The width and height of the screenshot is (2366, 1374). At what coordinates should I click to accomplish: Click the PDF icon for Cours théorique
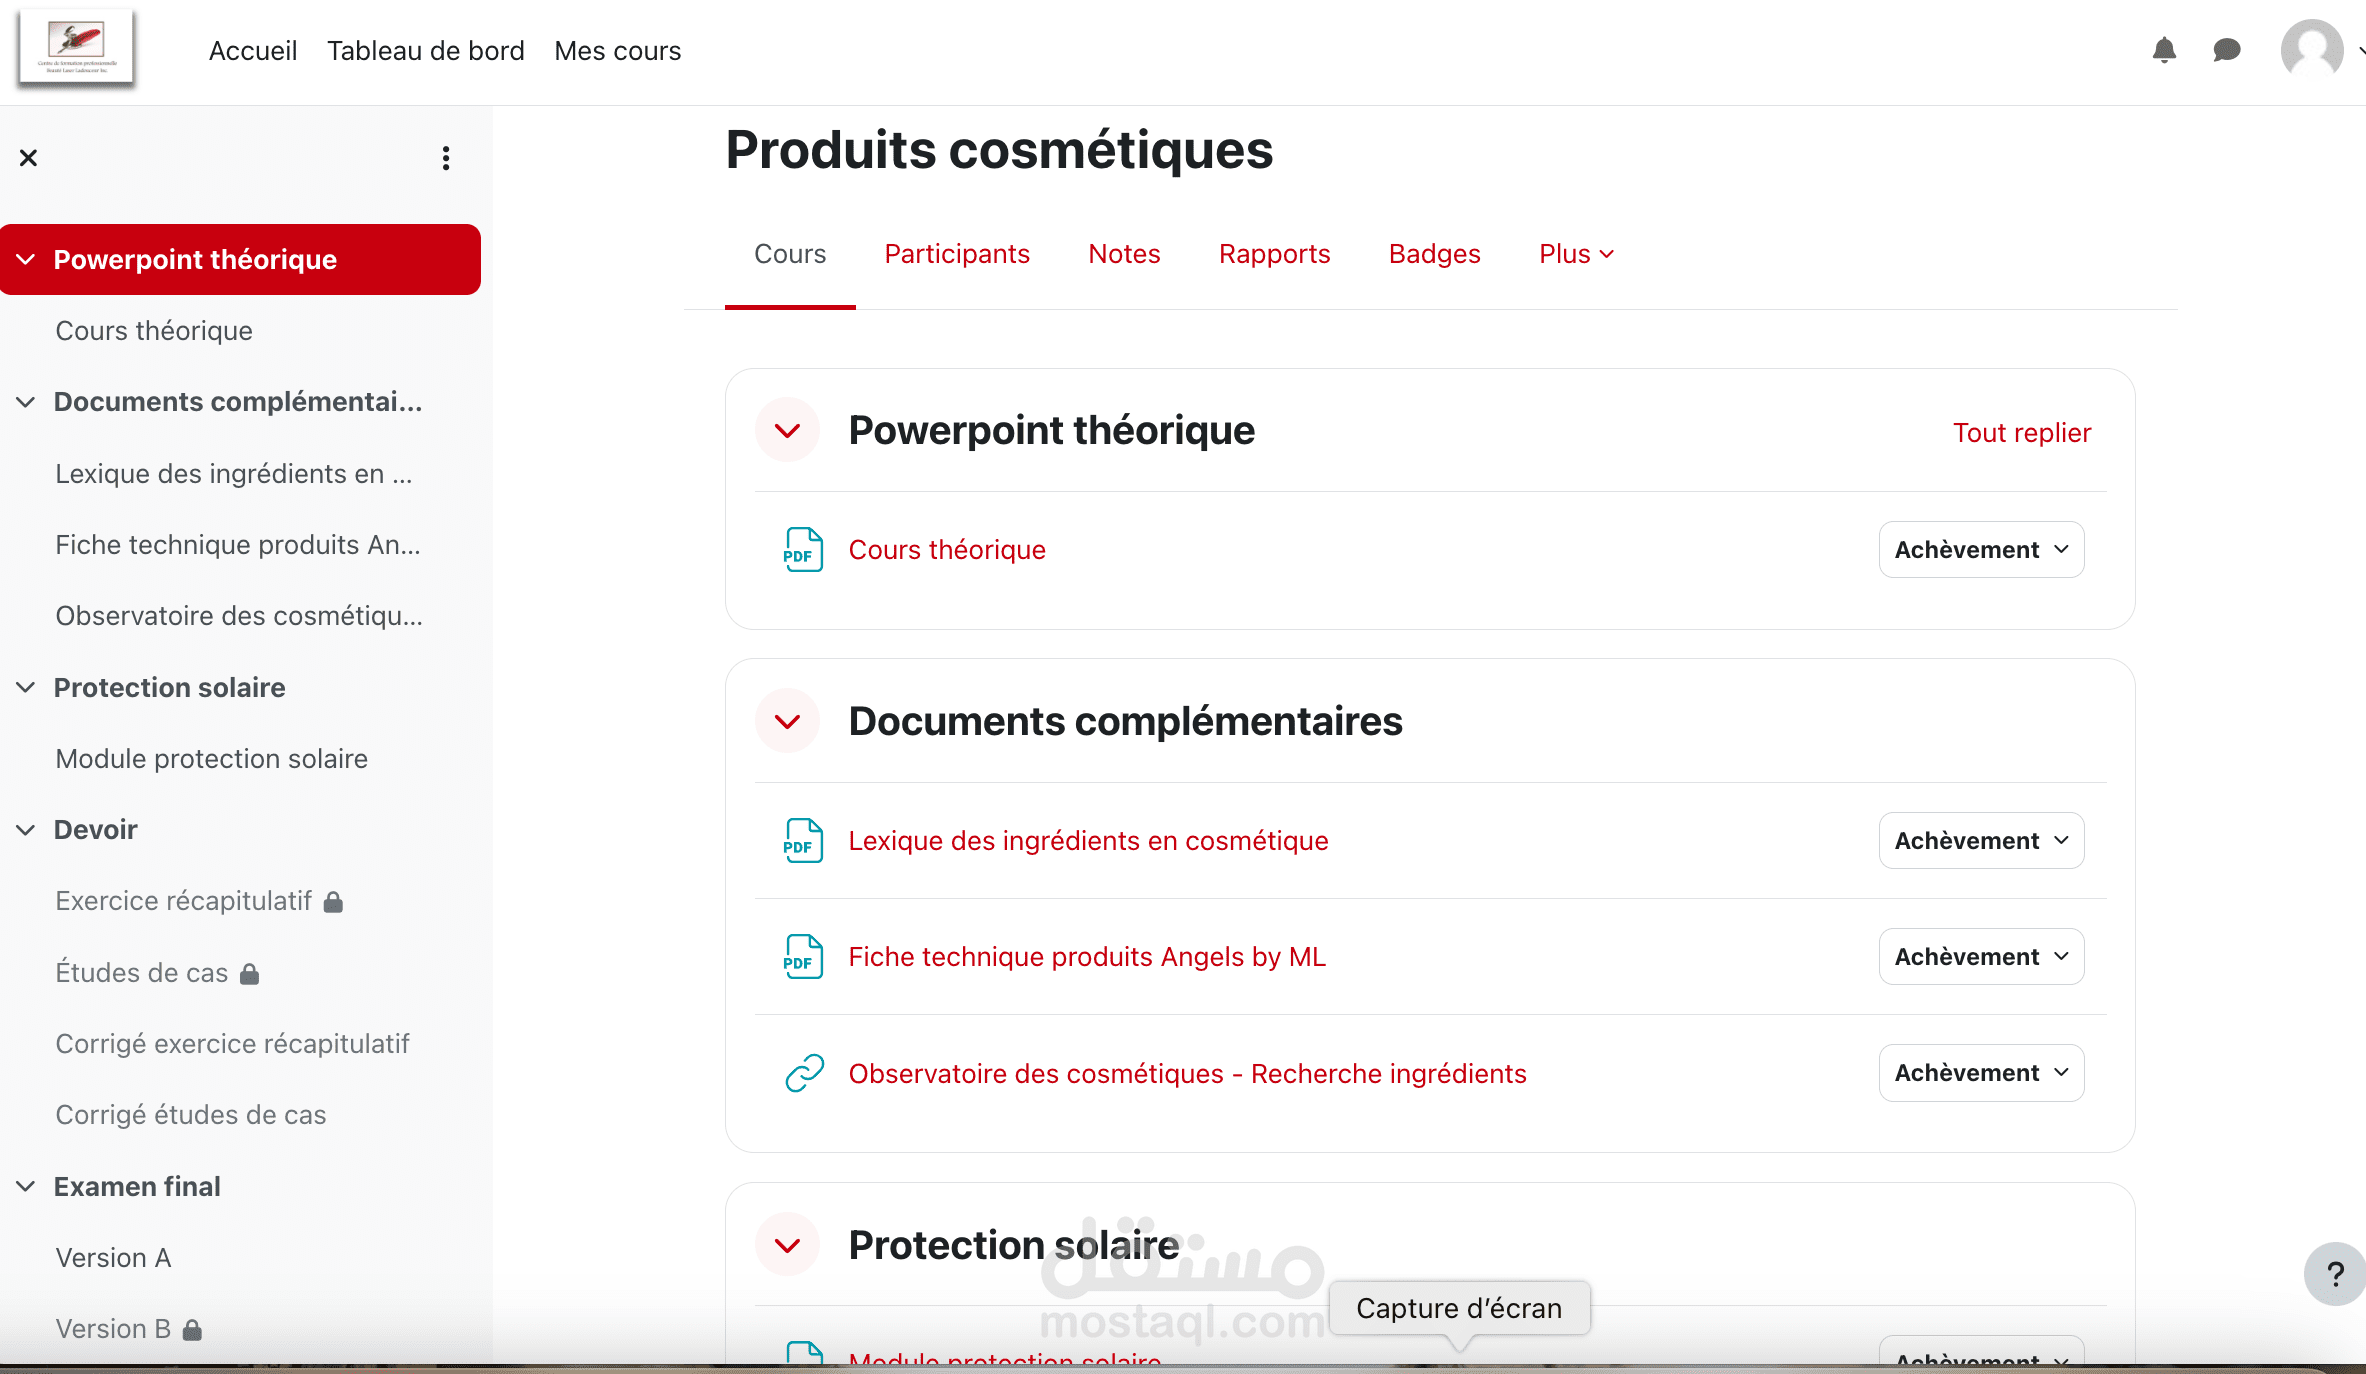click(x=803, y=550)
